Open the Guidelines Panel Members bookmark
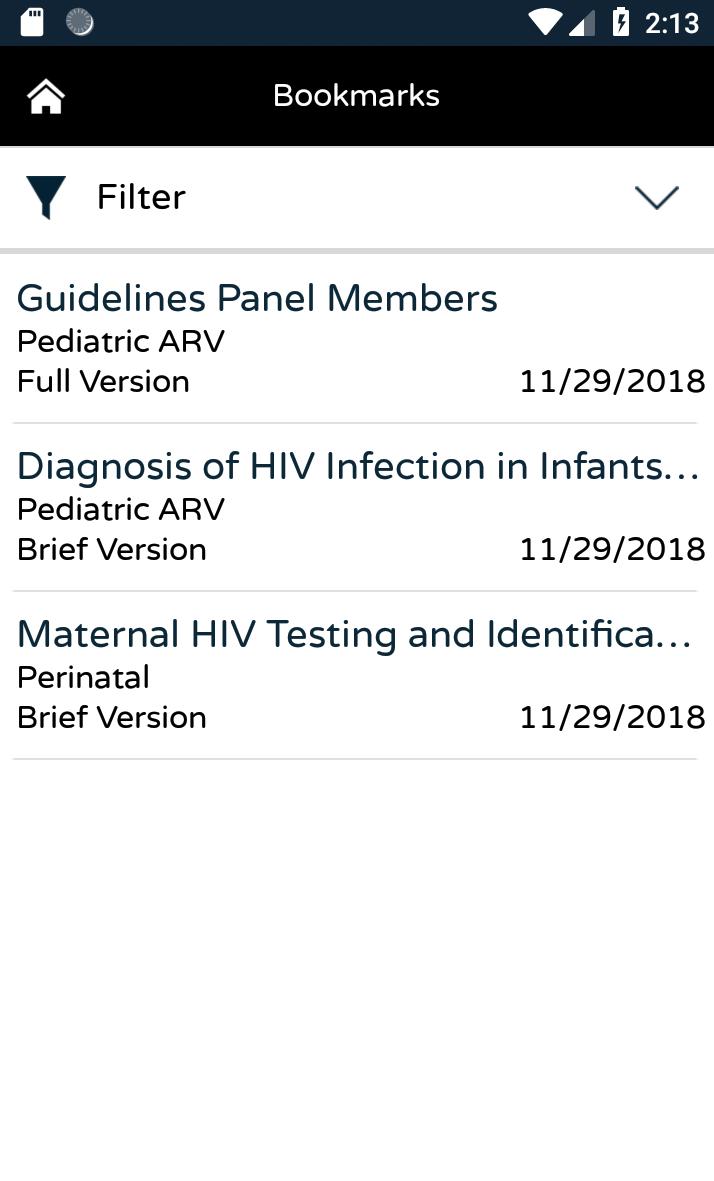714x1181 pixels. (x=257, y=297)
